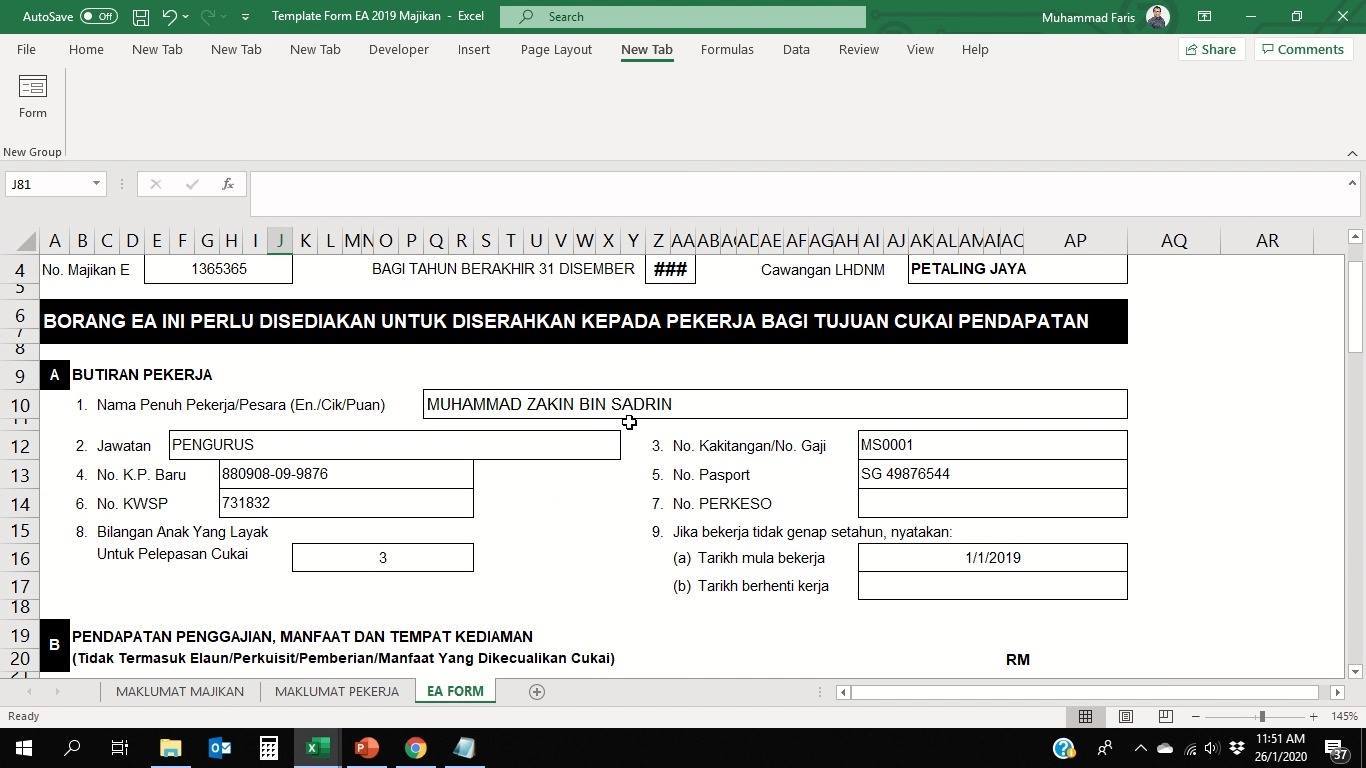Switch to MAKLUMAT MAJIKAN sheet
This screenshot has width=1366, height=768.
pos(180,691)
